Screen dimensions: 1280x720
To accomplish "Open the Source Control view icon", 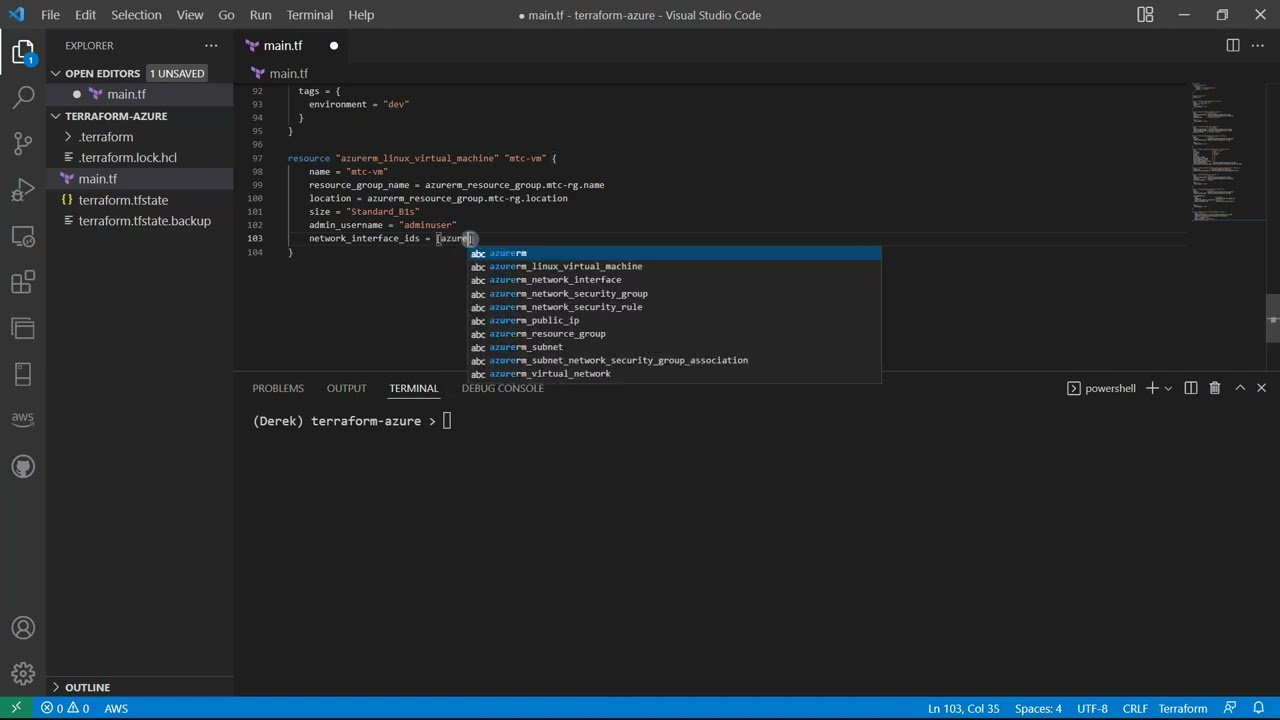I will pos(23,143).
